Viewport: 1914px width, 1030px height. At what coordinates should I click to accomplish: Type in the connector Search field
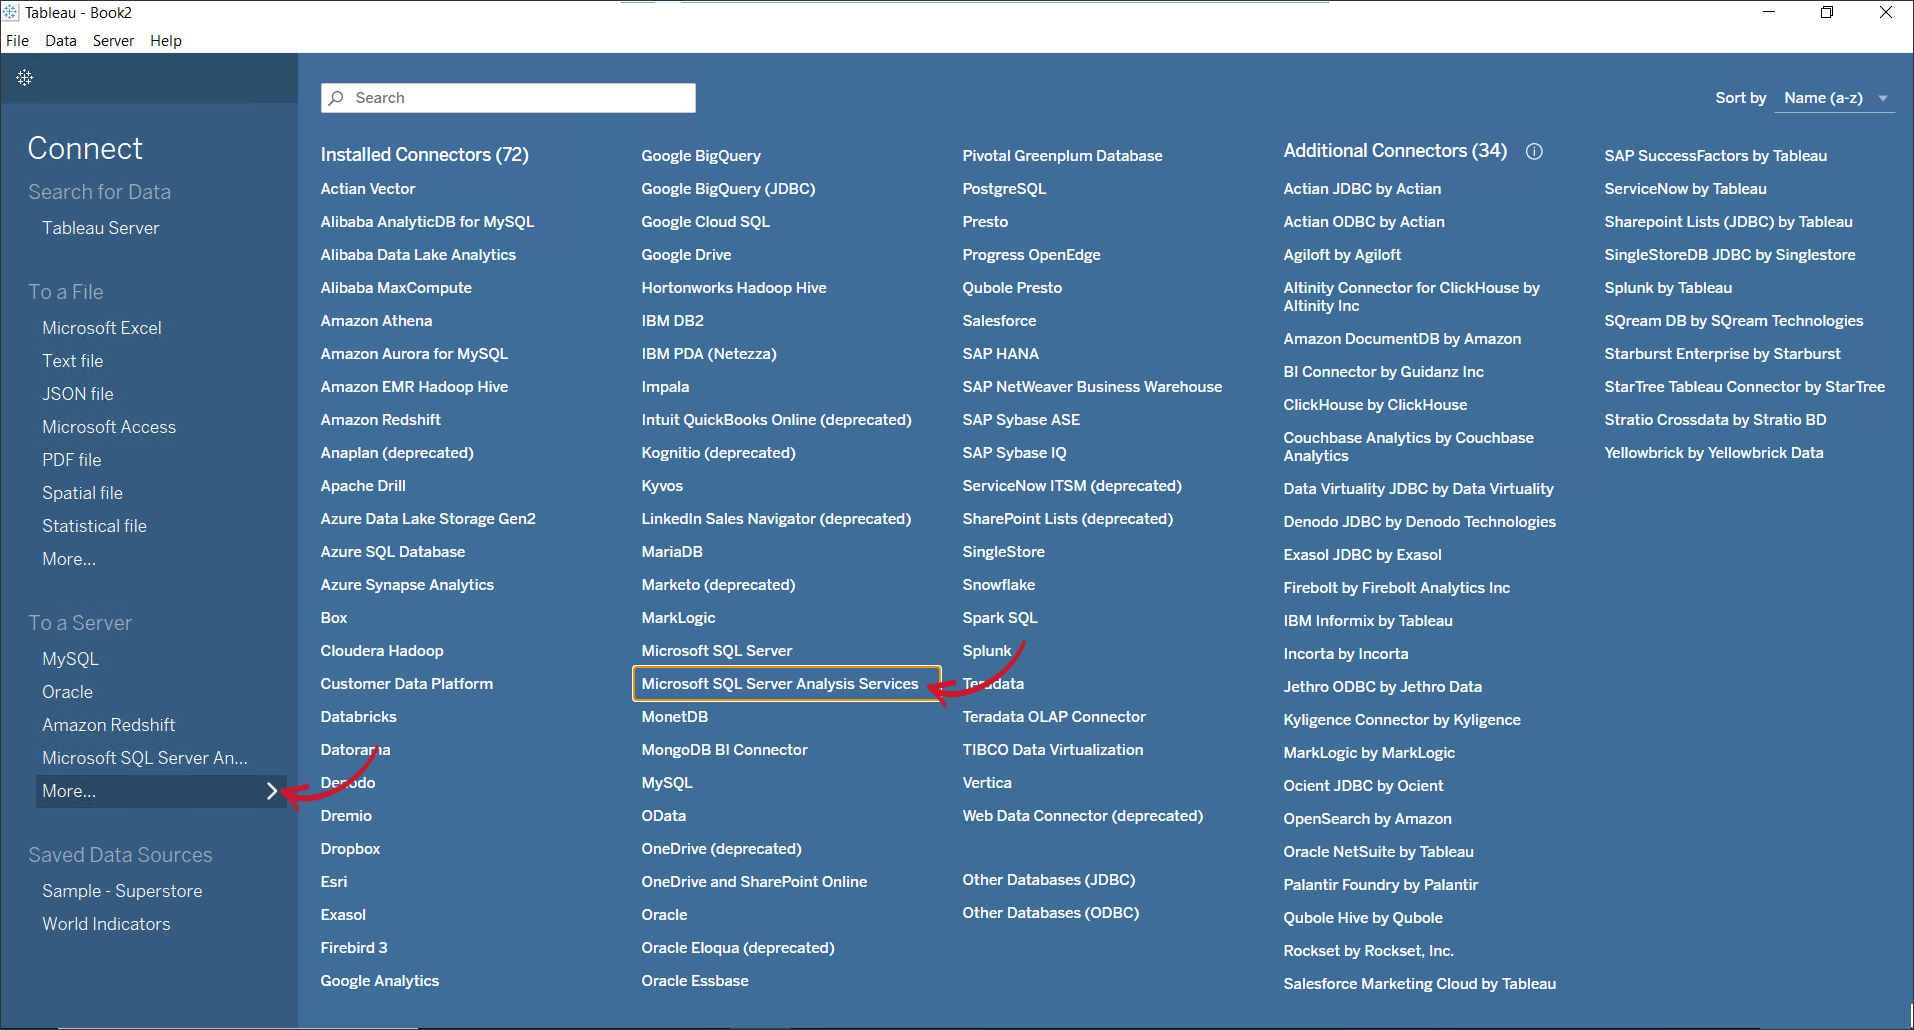click(x=520, y=98)
